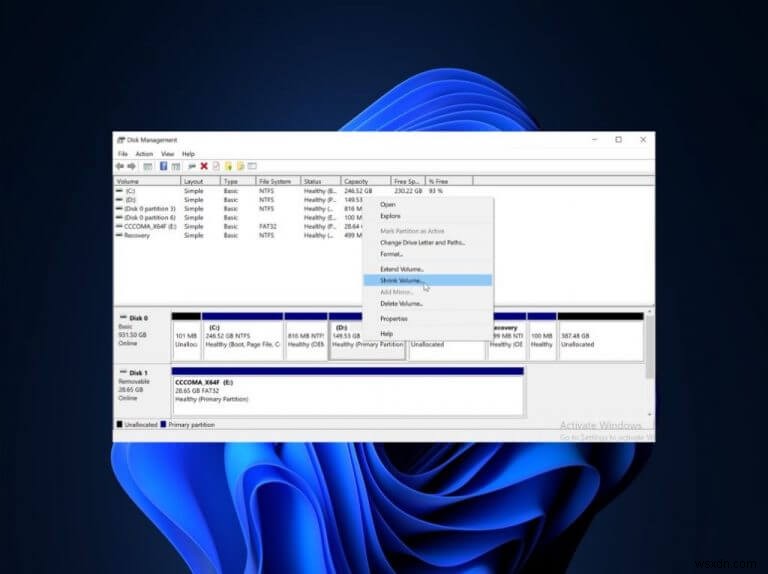Click the Disk Management title bar icon

tap(120, 140)
